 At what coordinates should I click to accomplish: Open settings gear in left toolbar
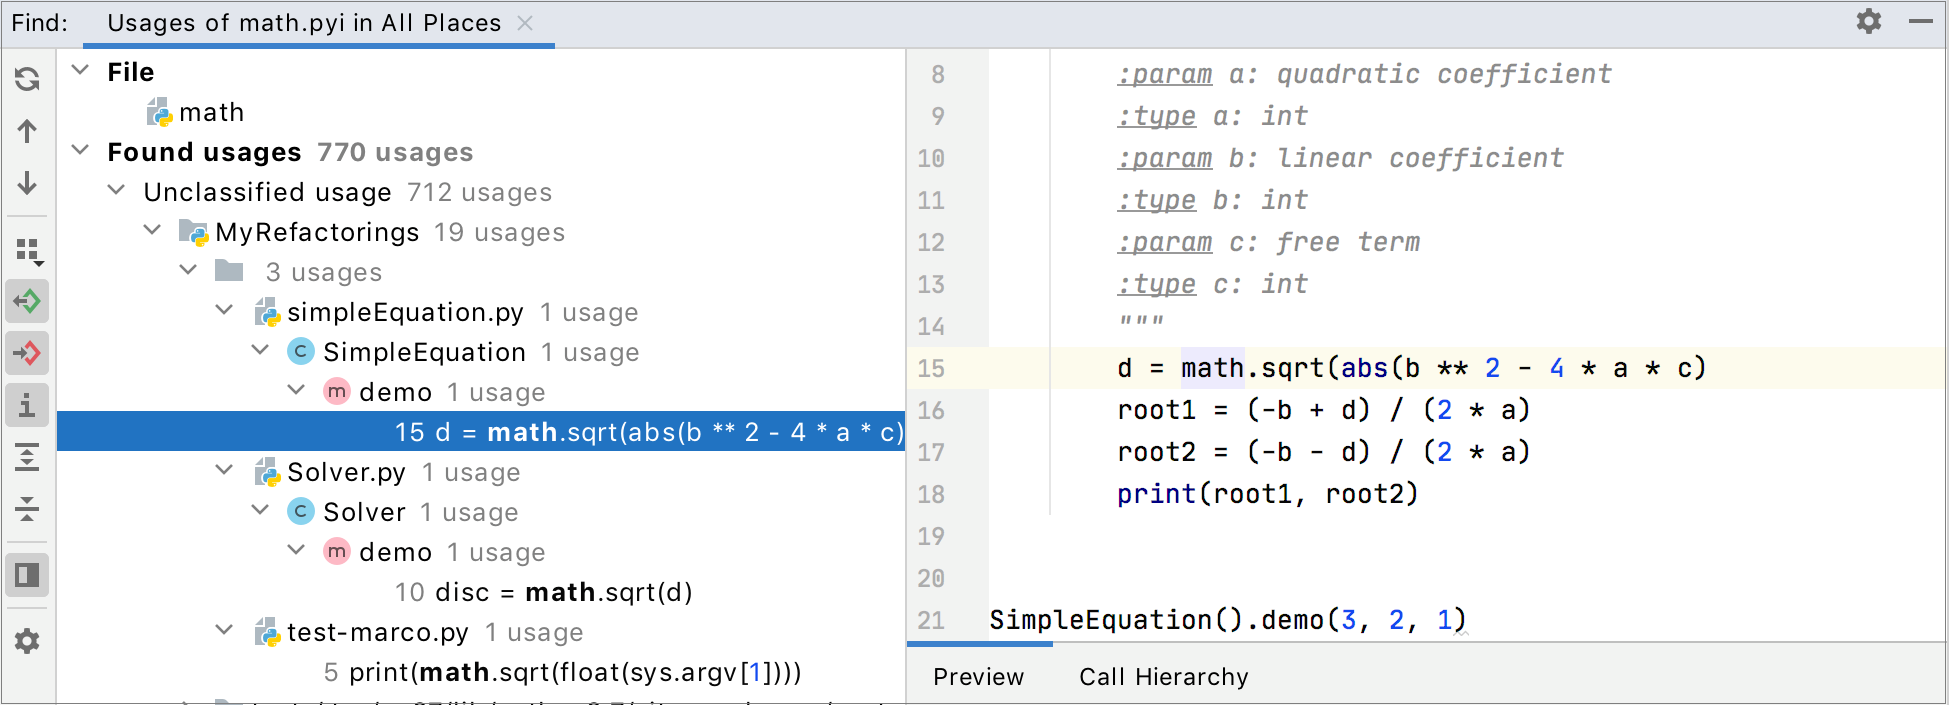point(27,641)
